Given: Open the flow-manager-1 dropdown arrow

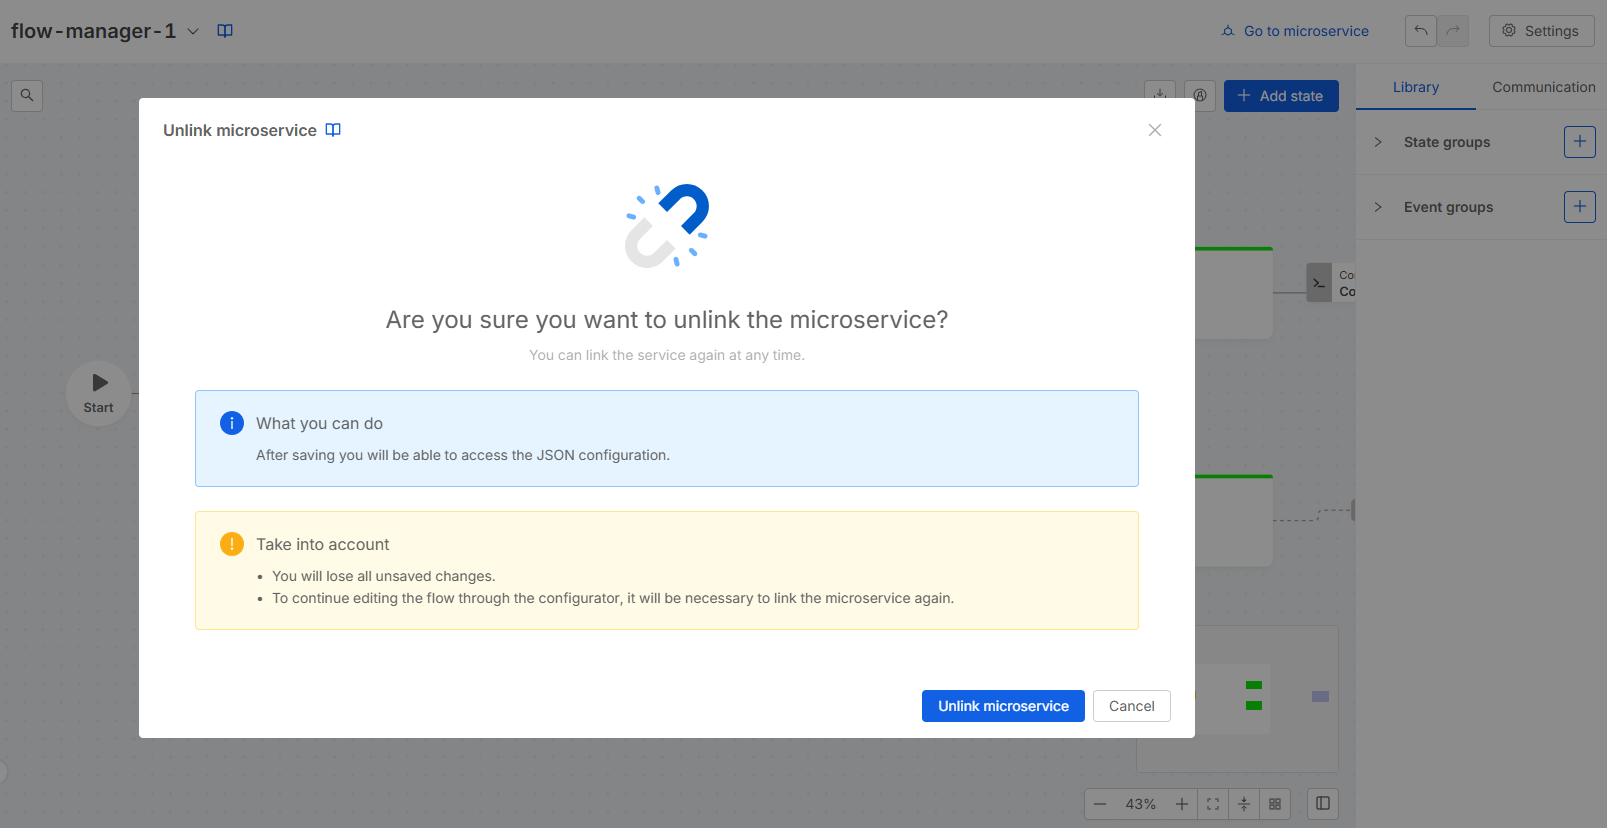Looking at the screenshot, I should 193,31.
